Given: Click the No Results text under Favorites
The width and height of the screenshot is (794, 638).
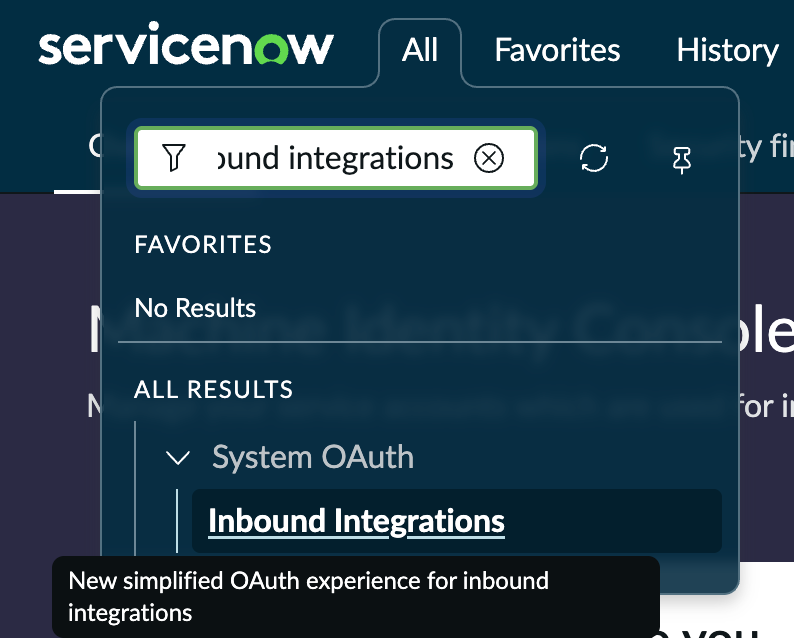Looking at the screenshot, I should [195, 308].
